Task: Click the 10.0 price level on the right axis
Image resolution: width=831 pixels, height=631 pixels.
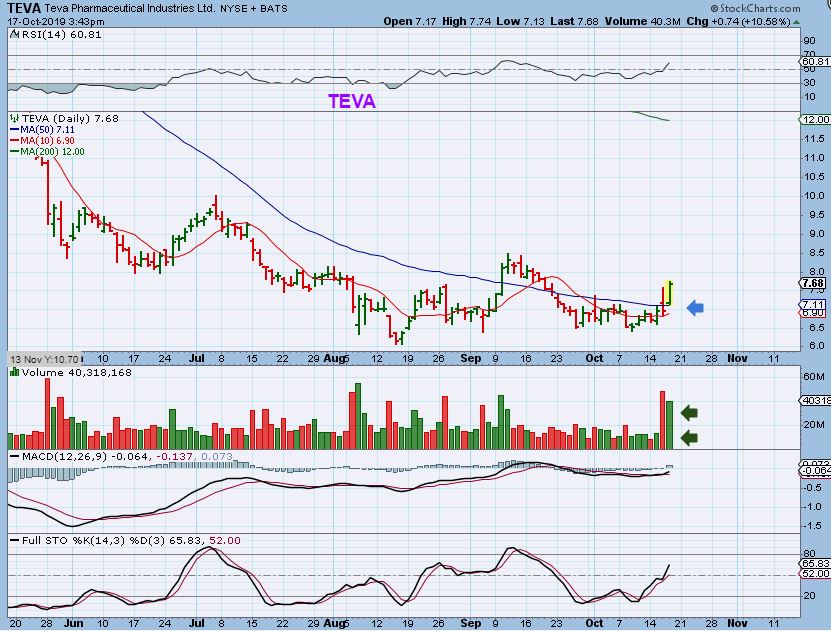Action: pos(814,196)
